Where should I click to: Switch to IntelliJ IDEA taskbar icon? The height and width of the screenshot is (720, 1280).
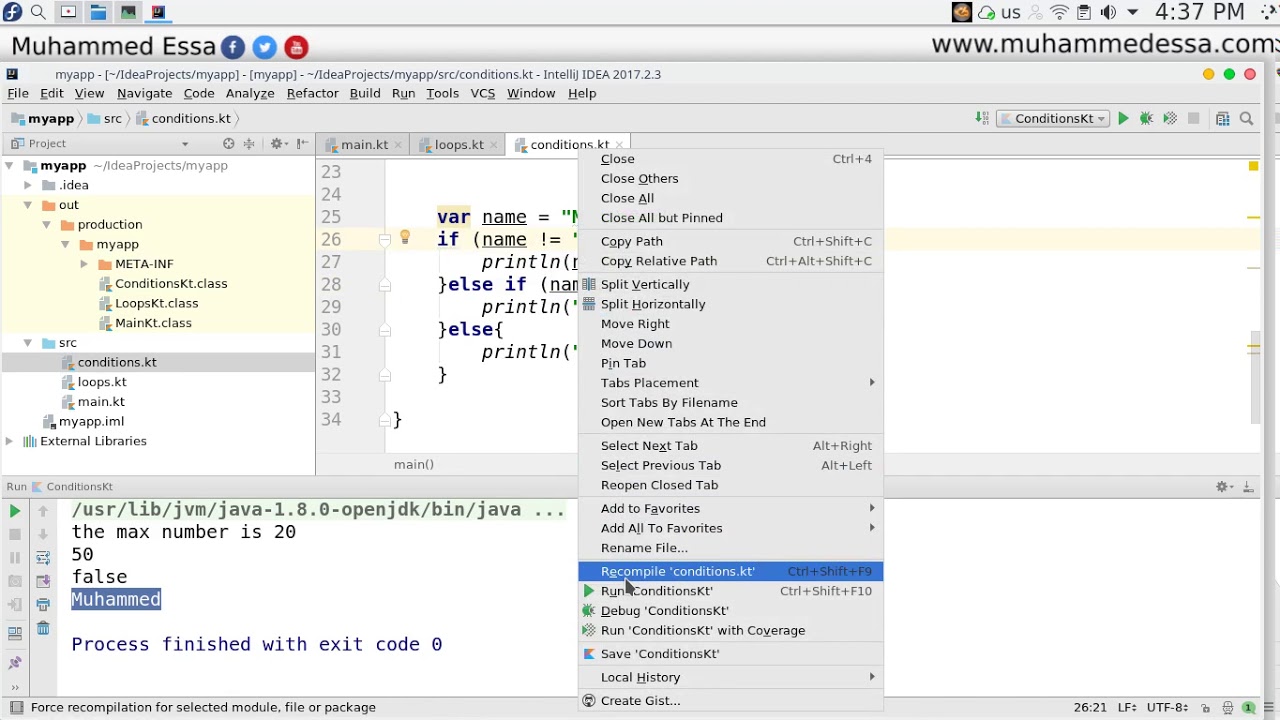tap(158, 12)
